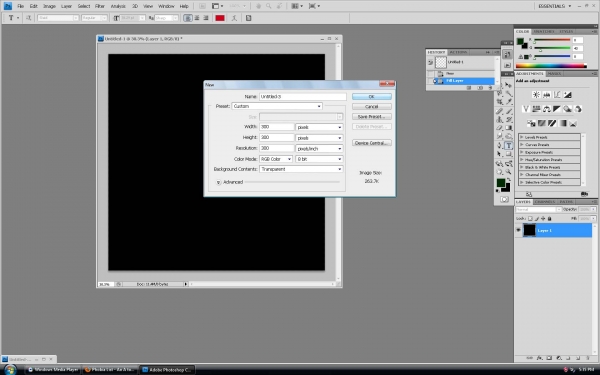600x375 pixels.
Task: Open the Background Contents dropdown
Action: [301, 169]
